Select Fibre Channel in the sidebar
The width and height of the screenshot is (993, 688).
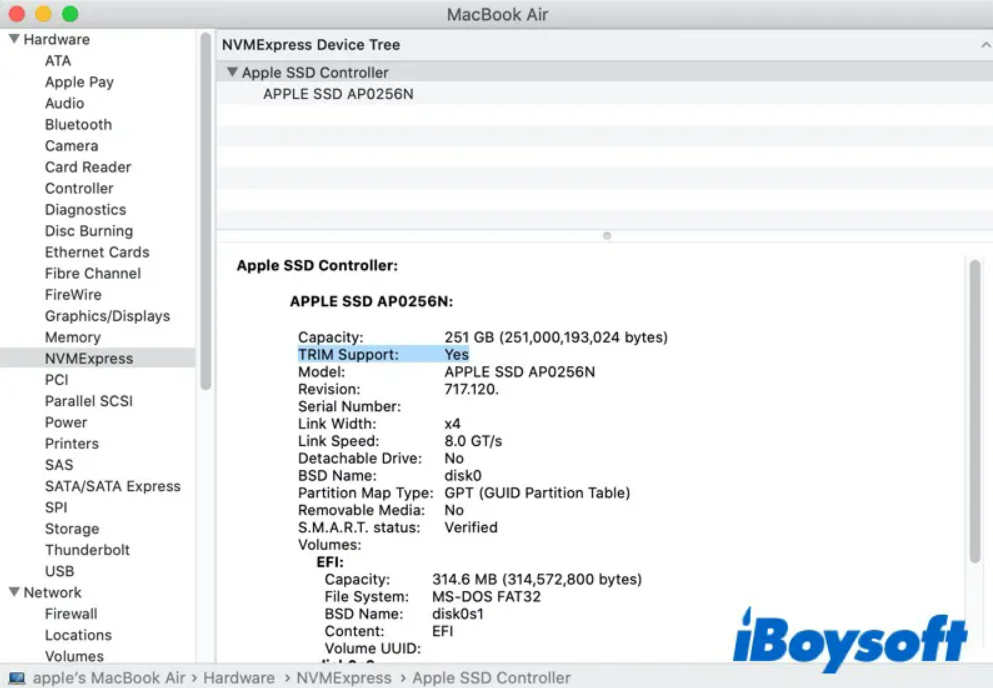click(92, 274)
